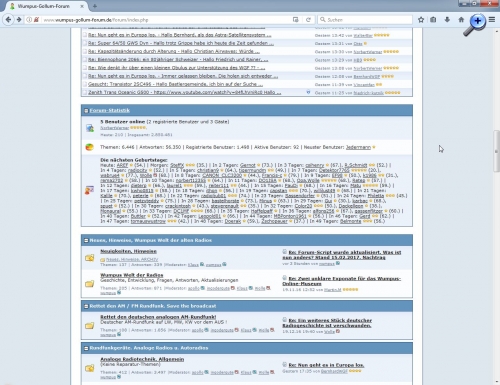
Task: Reload the page with the refresh icon
Action: (x=308, y=20)
